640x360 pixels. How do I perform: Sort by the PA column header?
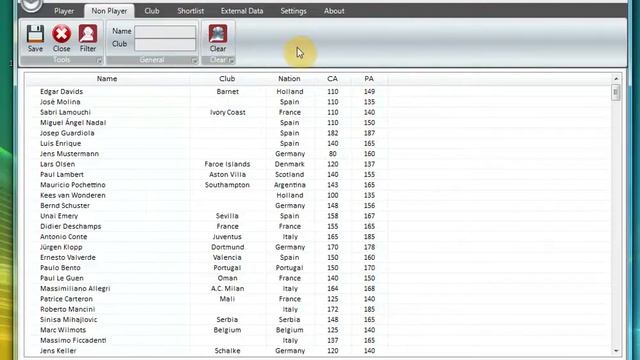pos(369,79)
